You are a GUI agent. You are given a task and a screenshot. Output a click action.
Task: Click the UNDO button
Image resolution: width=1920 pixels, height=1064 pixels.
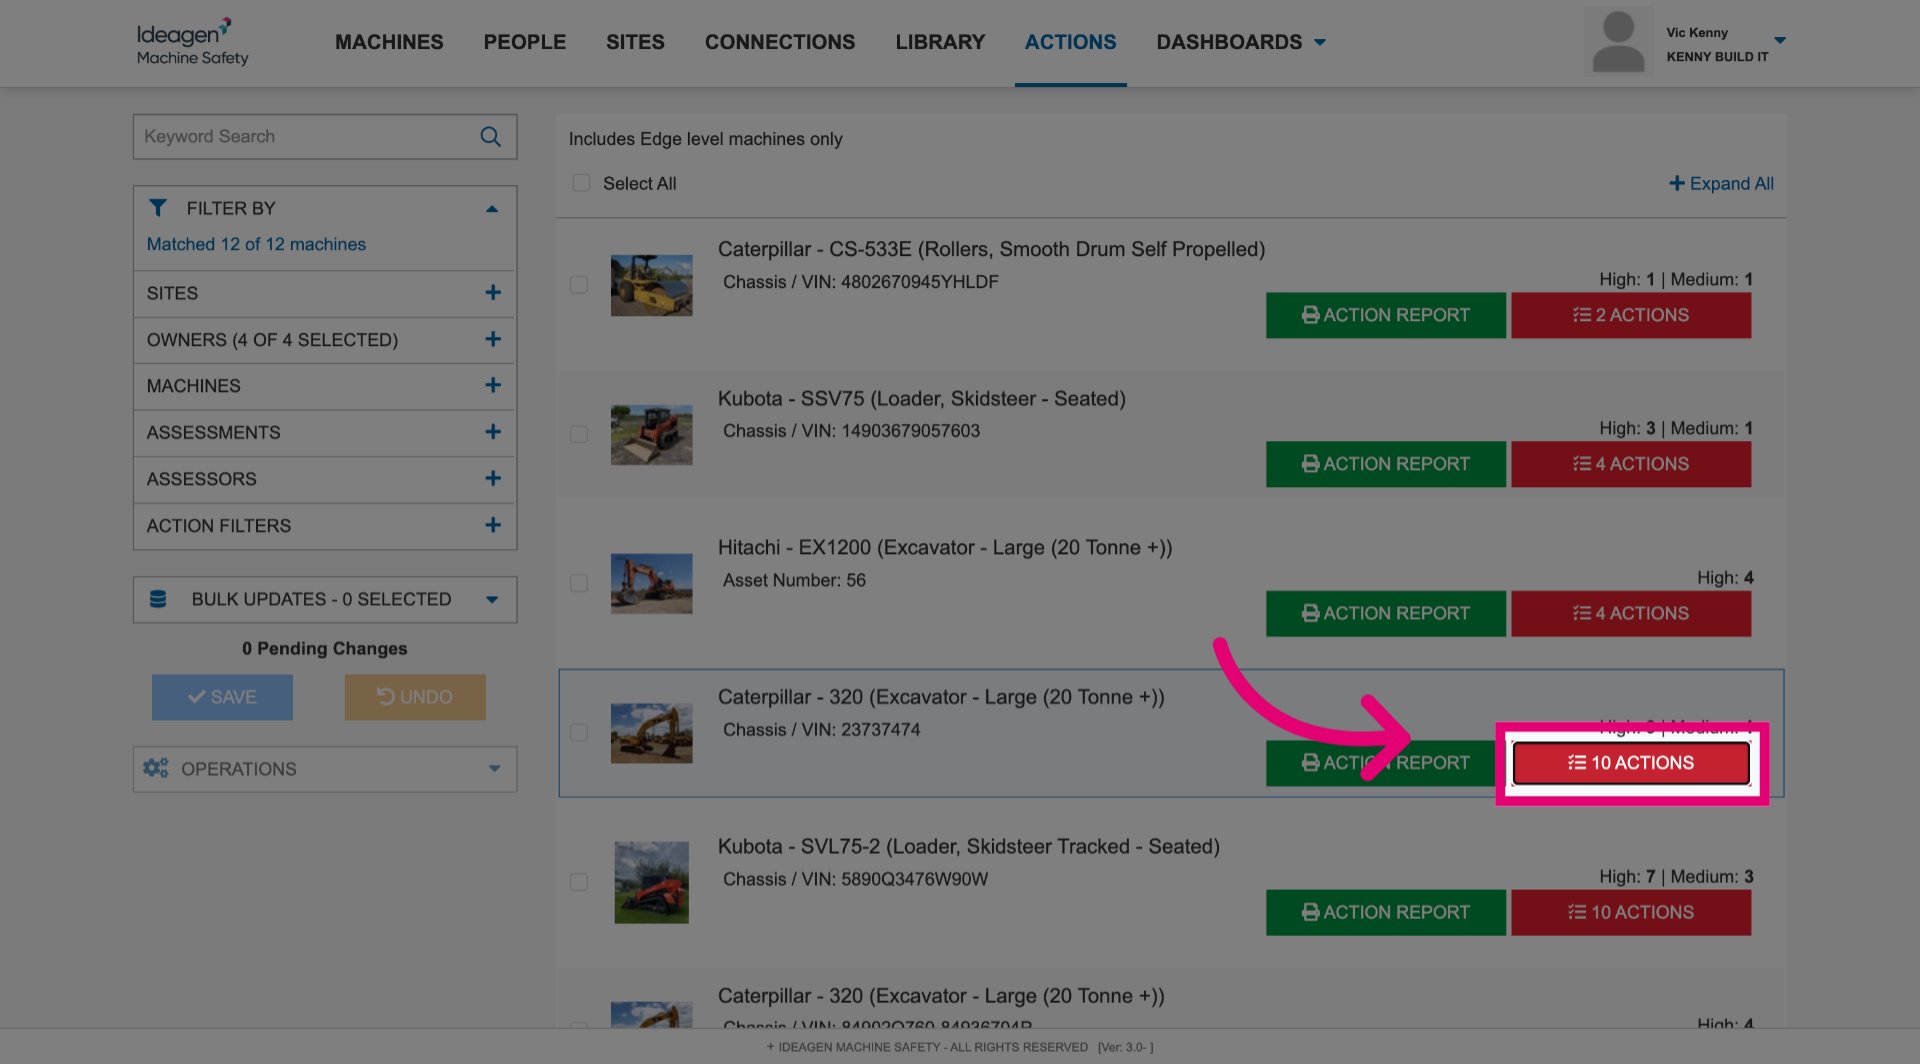415,697
